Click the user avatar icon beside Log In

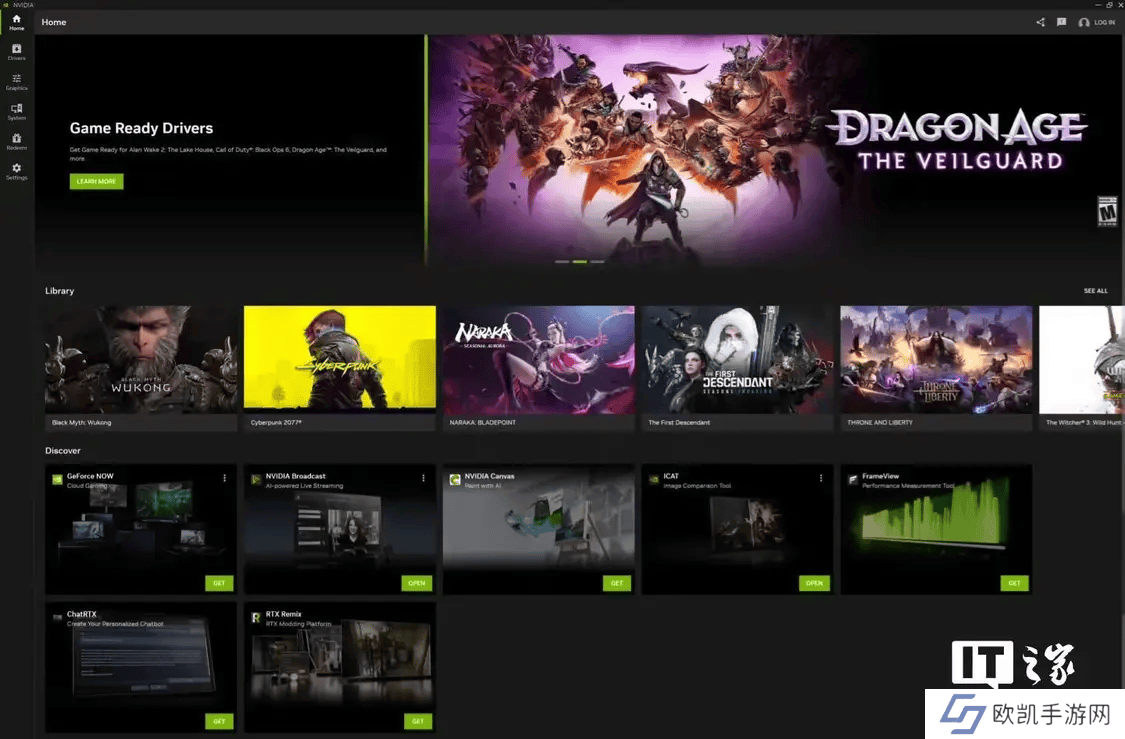[1084, 22]
